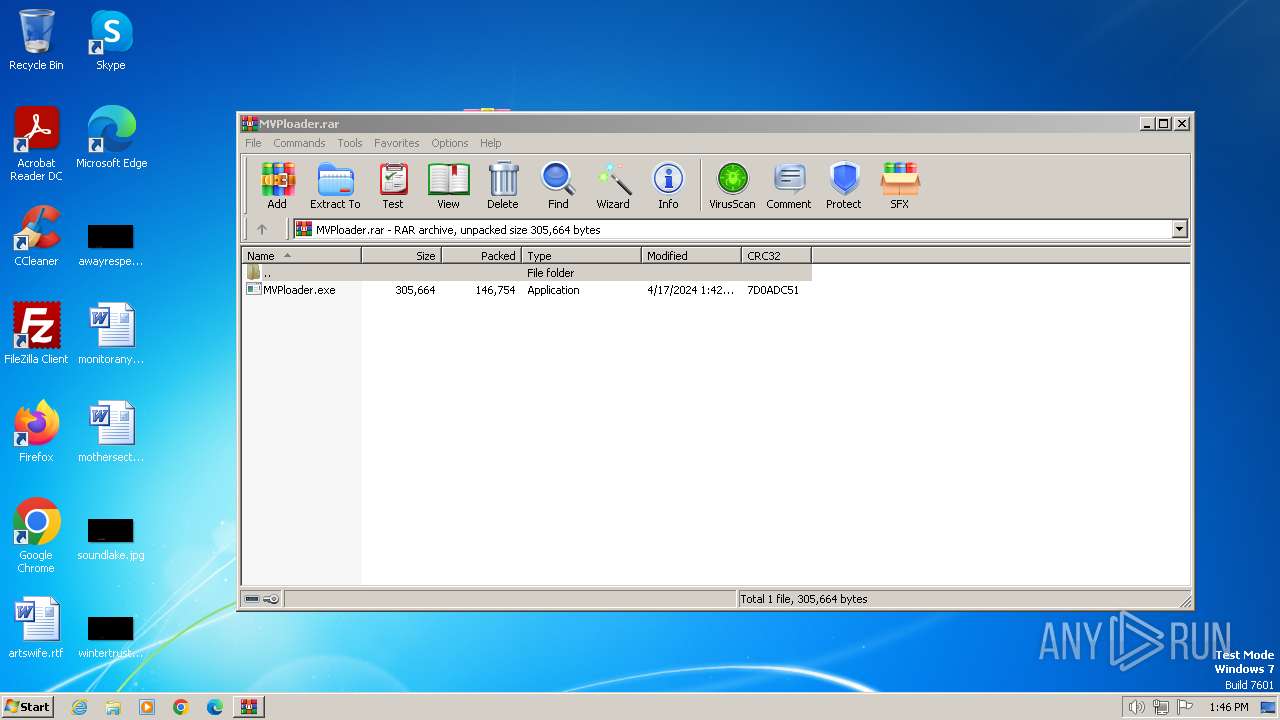Image resolution: width=1280 pixels, height=720 pixels.
Task: Open Windows Media Player from taskbar
Action: (147, 707)
